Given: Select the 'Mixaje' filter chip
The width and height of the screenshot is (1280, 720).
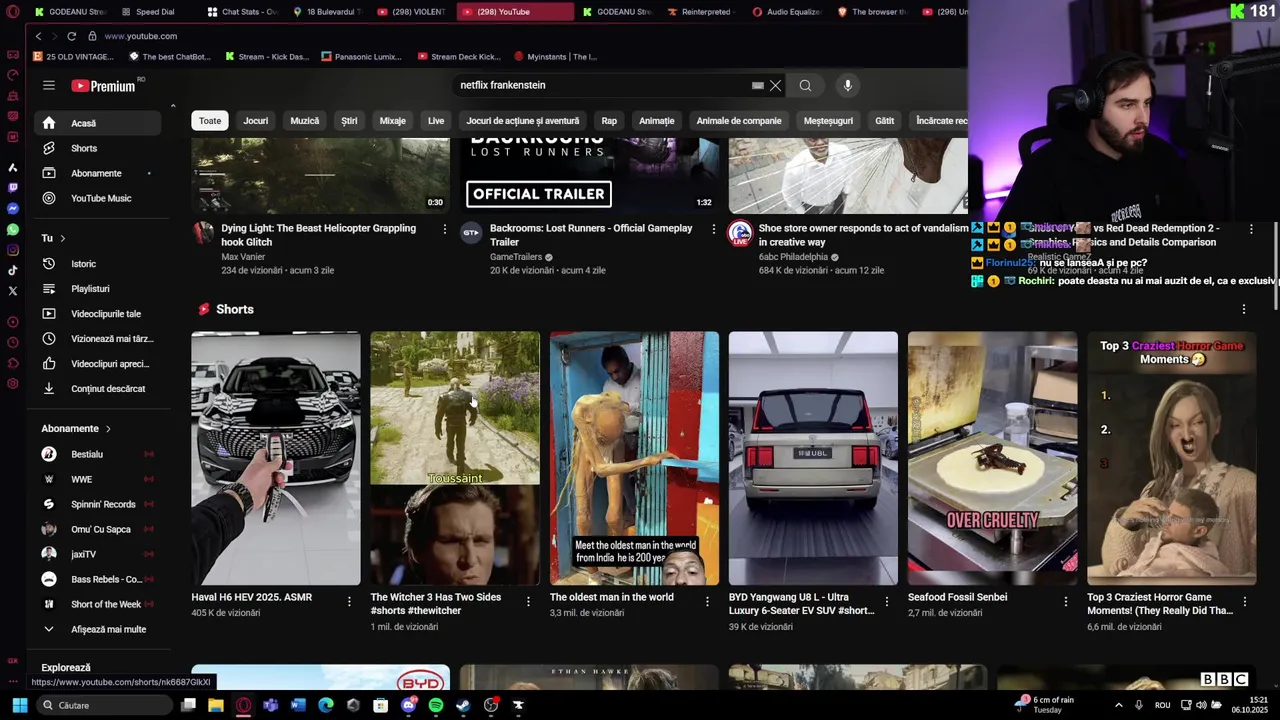Looking at the screenshot, I should click(x=393, y=121).
